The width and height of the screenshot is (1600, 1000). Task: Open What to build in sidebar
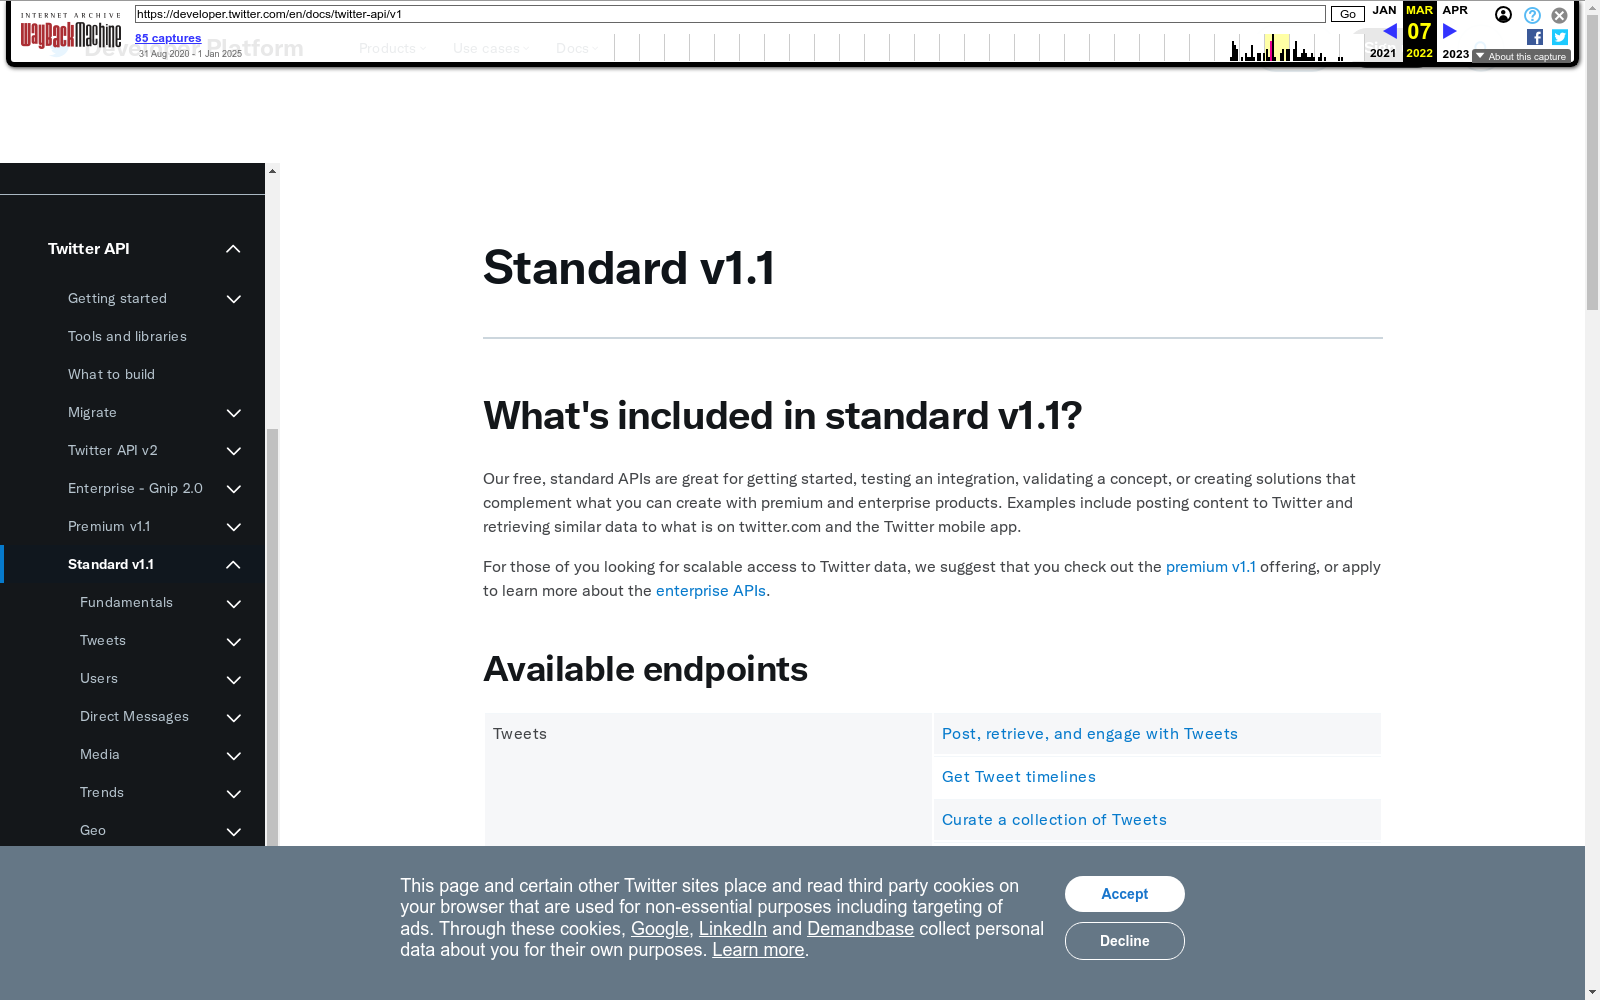point(111,374)
